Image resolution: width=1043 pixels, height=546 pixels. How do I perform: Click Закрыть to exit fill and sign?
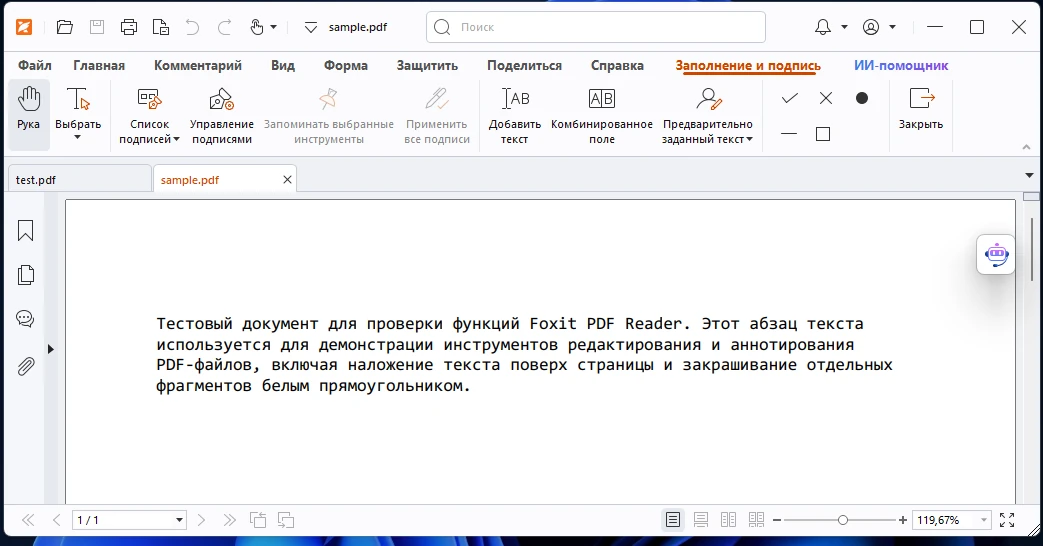[921, 108]
